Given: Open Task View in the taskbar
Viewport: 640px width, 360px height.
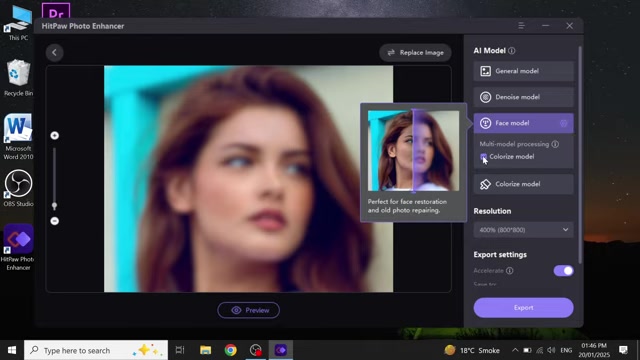Looking at the screenshot, I should click(x=180, y=350).
